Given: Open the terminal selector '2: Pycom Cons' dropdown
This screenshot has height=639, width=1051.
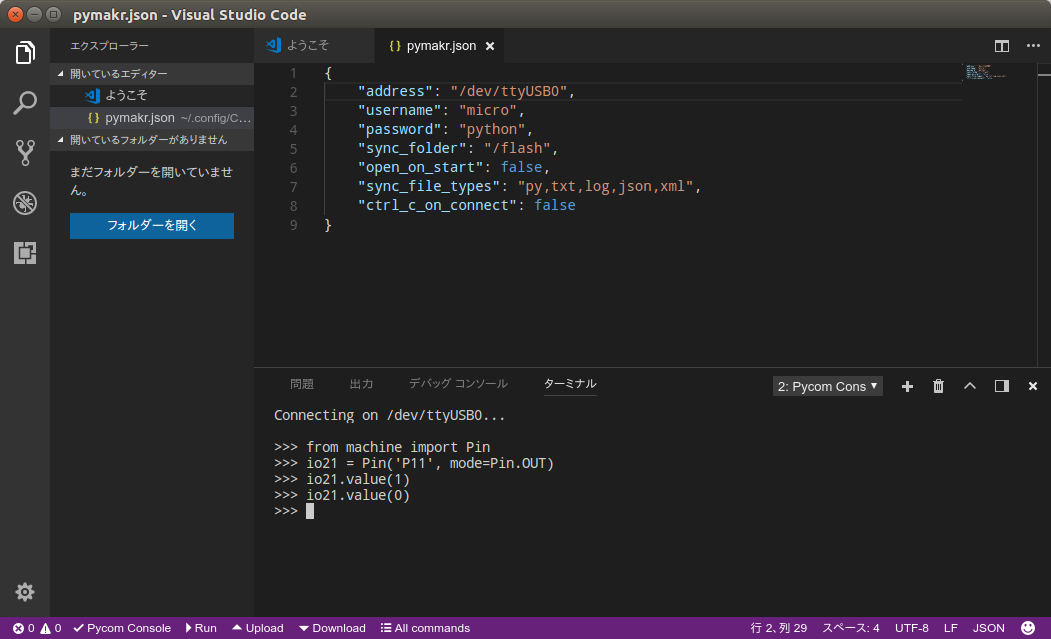Looking at the screenshot, I should (x=827, y=386).
